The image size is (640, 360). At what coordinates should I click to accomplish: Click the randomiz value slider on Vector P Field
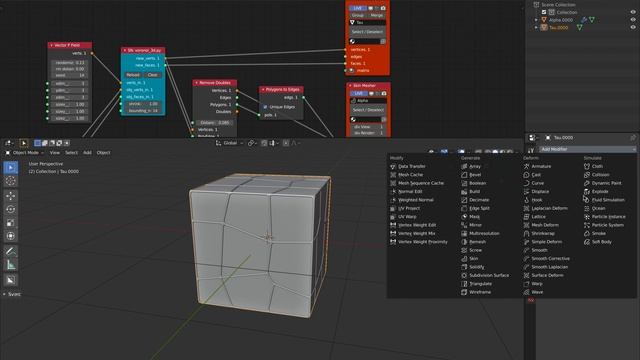click(x=70, y=63)
